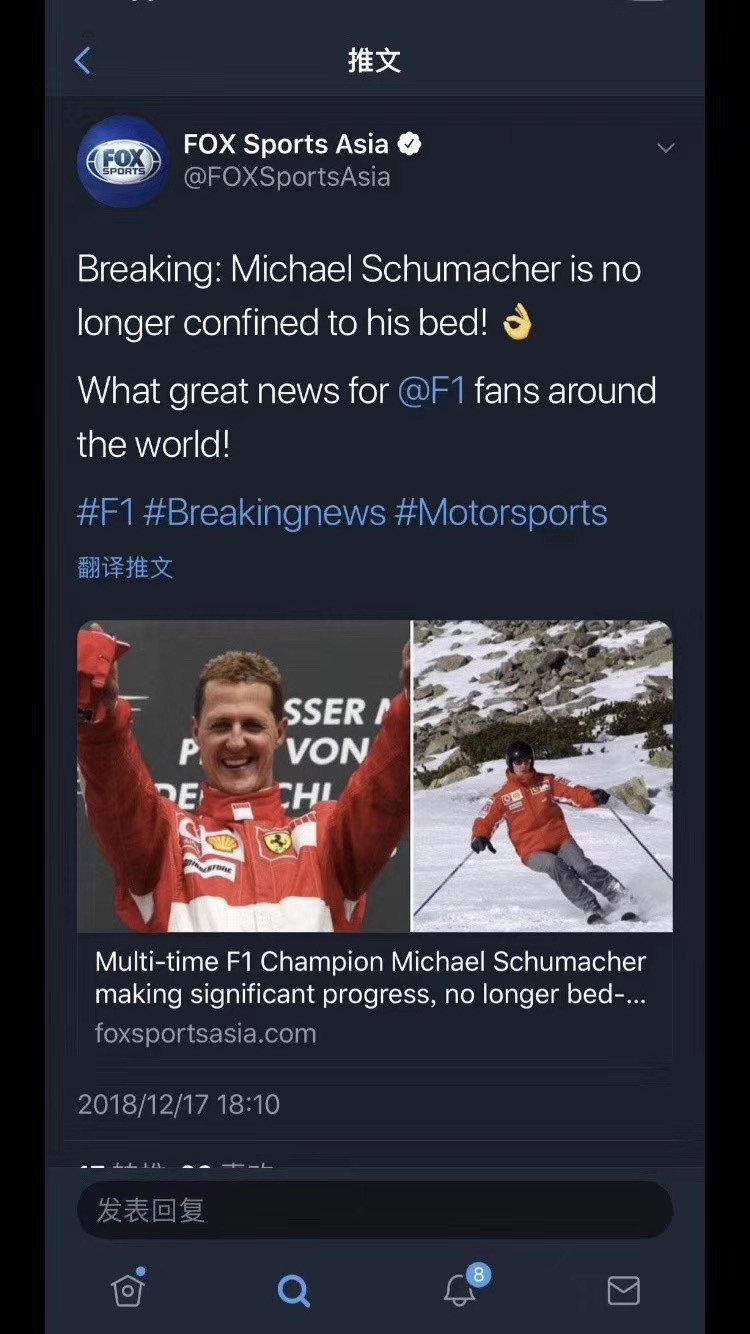Tap the @F1 mention in the tweet
Viewport: 750px width, 1334px height.
(431, 390)
